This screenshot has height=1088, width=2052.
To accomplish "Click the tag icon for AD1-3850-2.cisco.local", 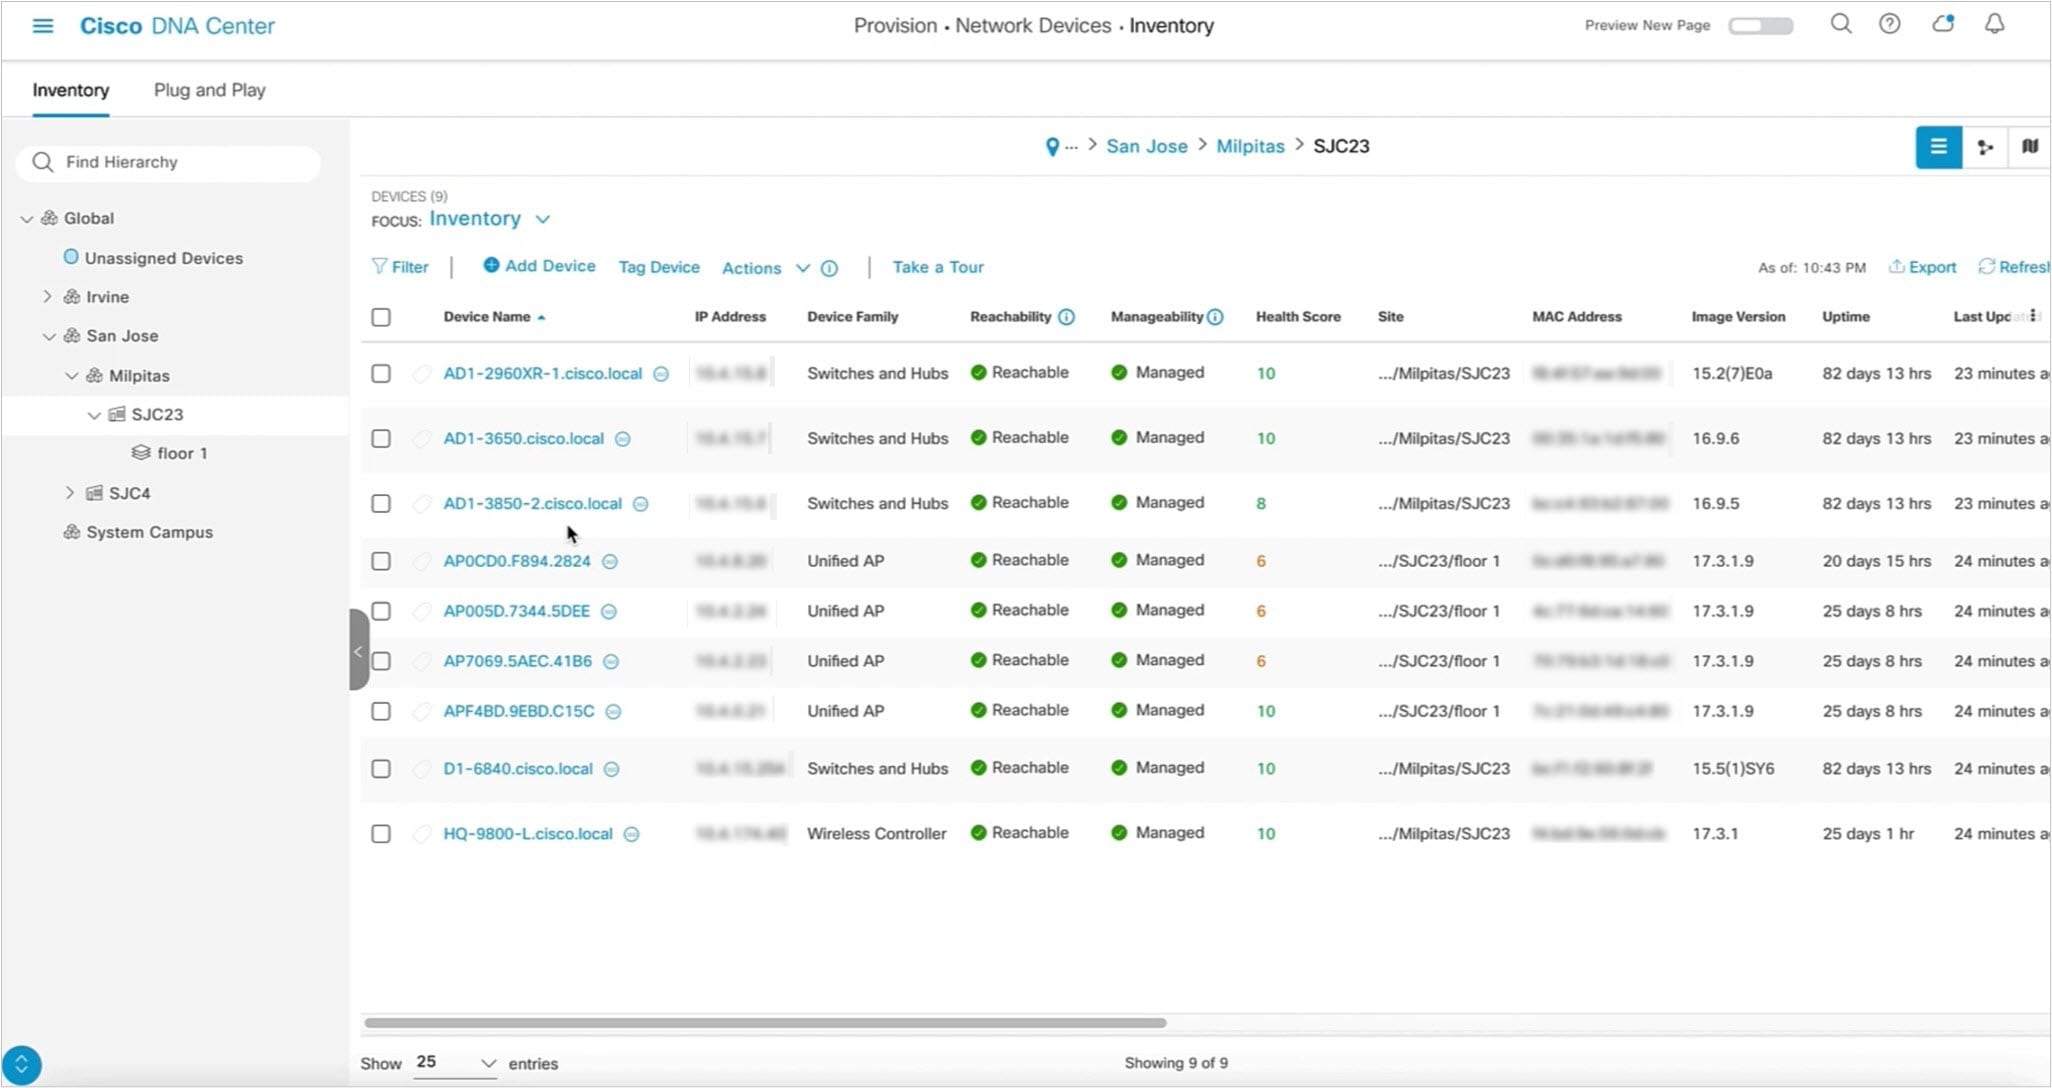I will coord(422,504).
